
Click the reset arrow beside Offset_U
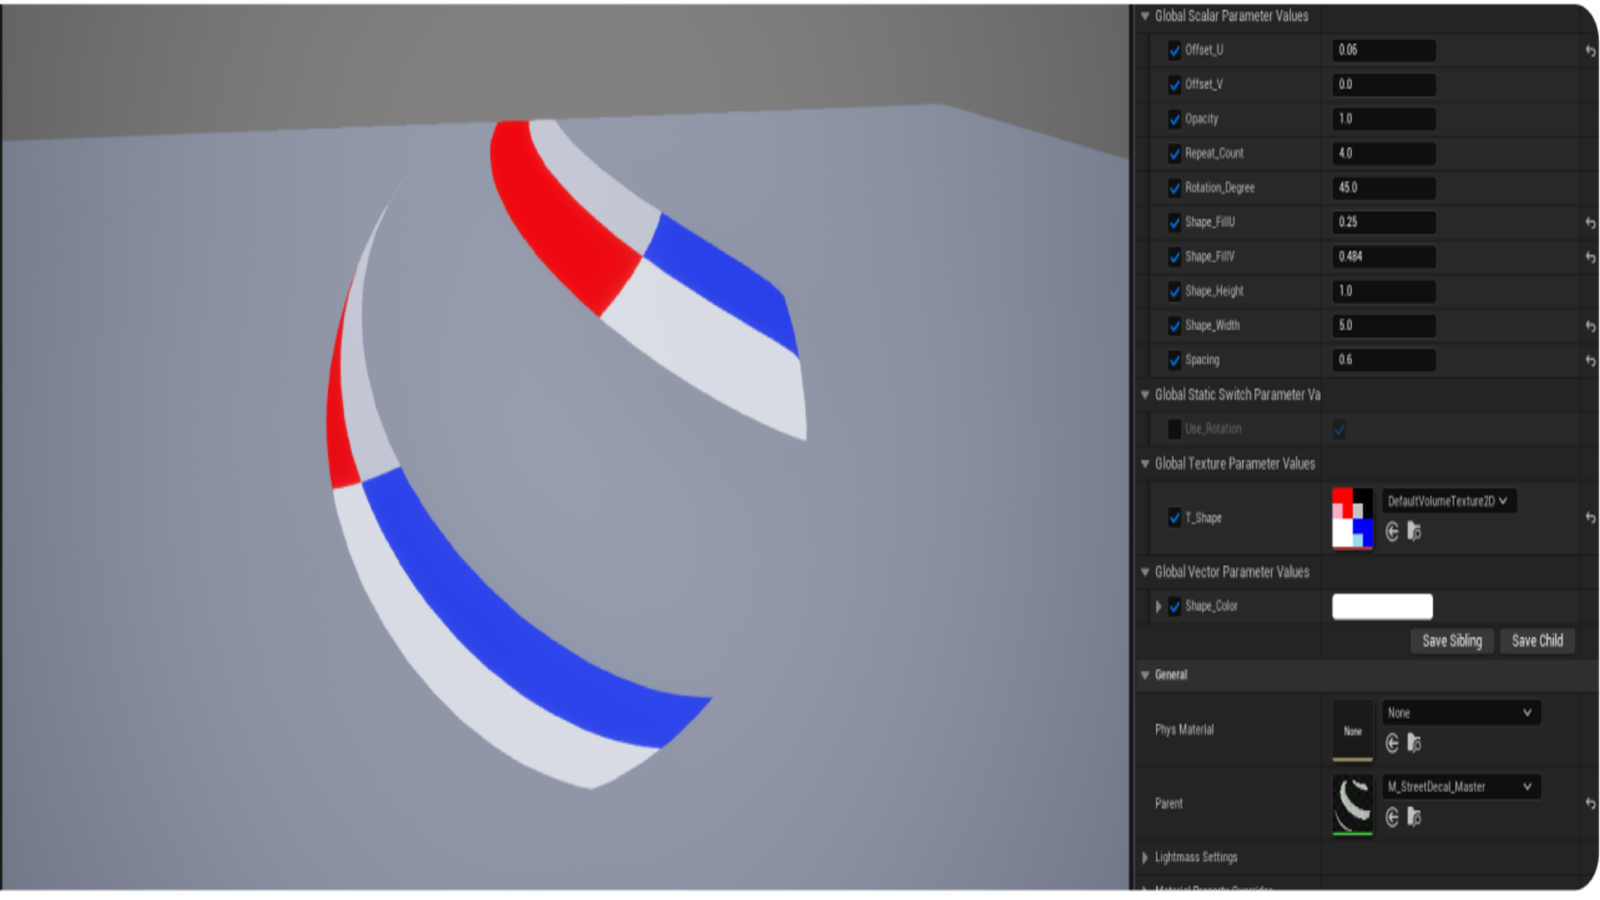[1590, 51]
